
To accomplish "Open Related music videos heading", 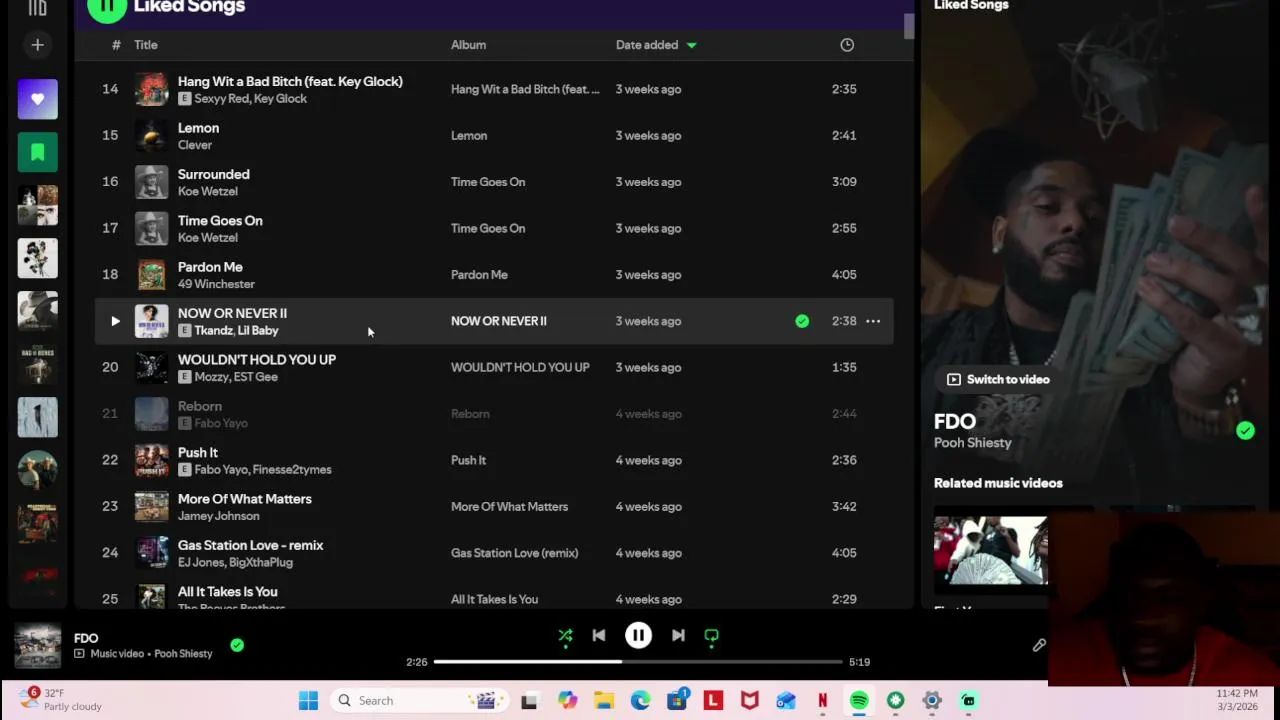I will click(998, 483).
